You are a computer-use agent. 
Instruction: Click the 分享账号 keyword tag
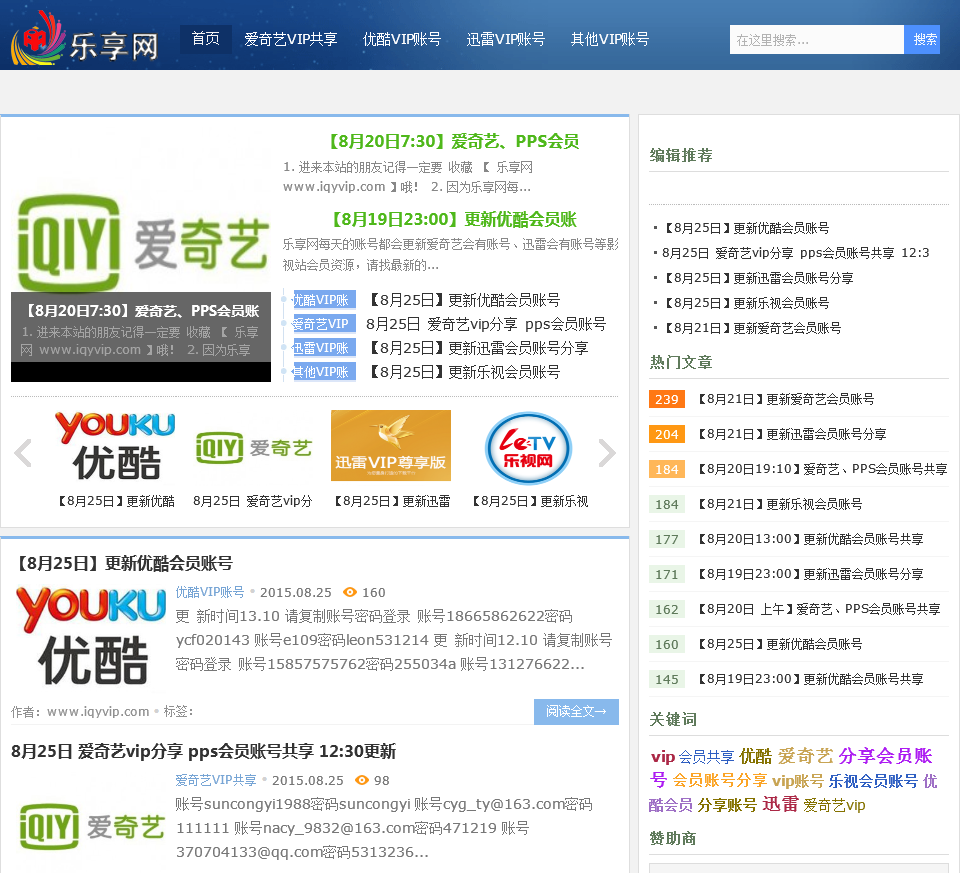tap(727, 805)
